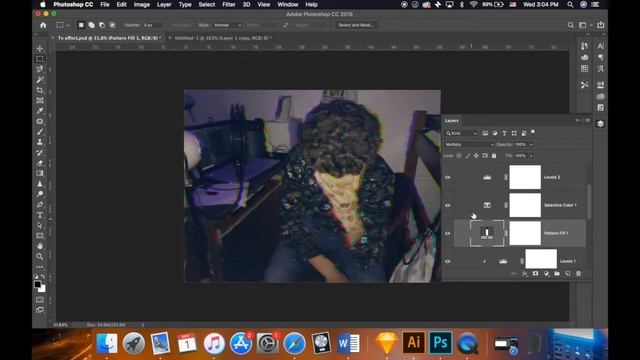Select the Dodge tool

pos(40,194)
